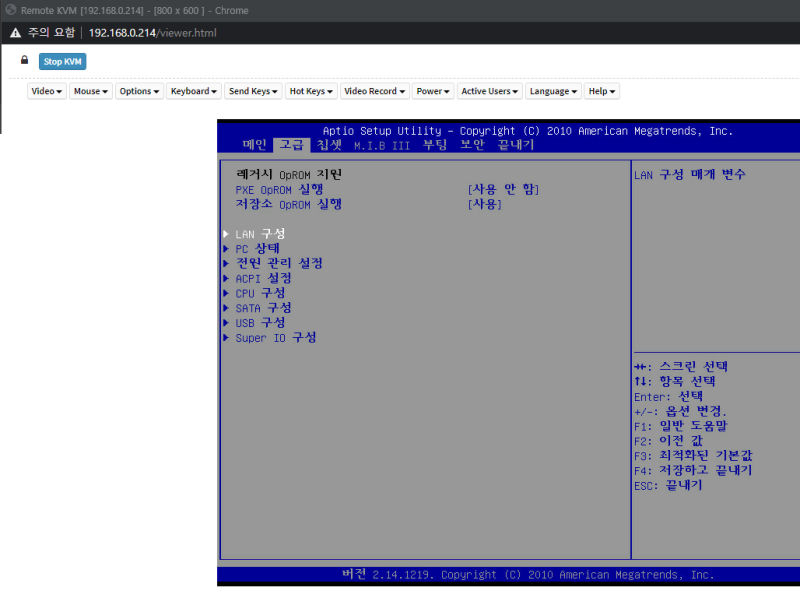Viewport: 800px width, 605px height.
Task: Click the security warning icon in address bar
Action: [x=14, y=31]
